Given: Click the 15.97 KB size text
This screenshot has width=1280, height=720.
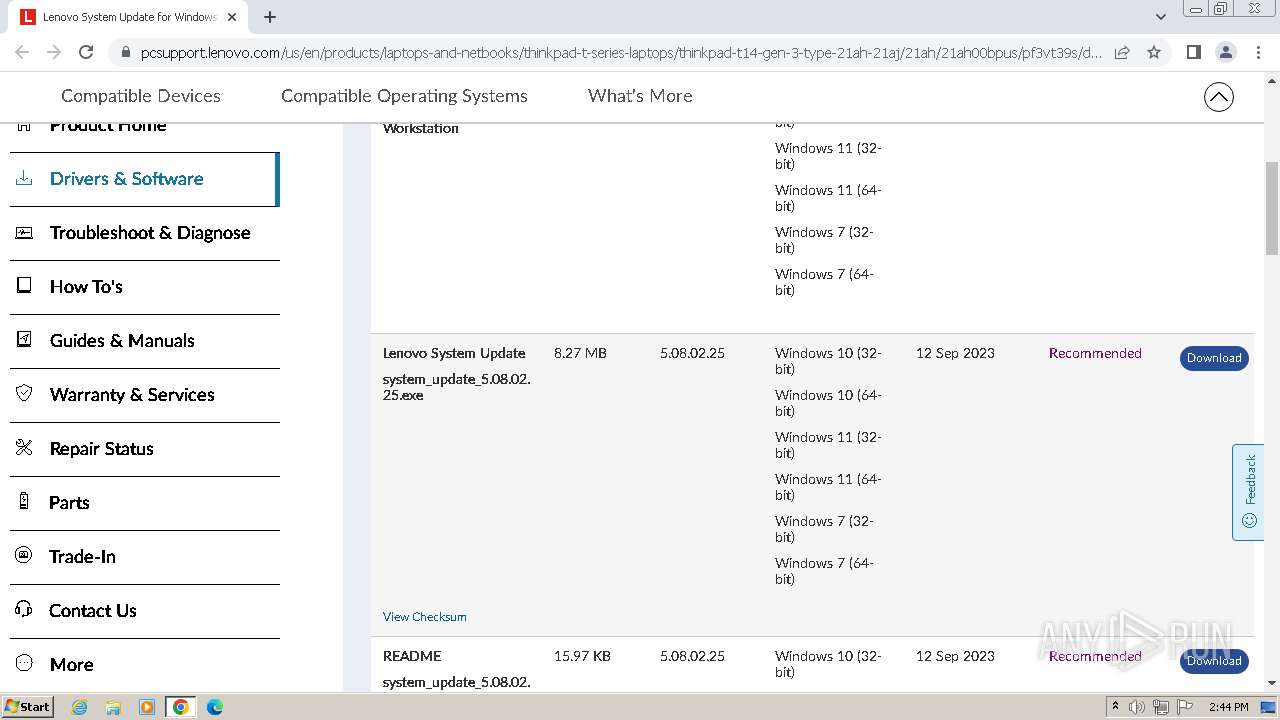Looking at the screenshot, I should [582, 656].
